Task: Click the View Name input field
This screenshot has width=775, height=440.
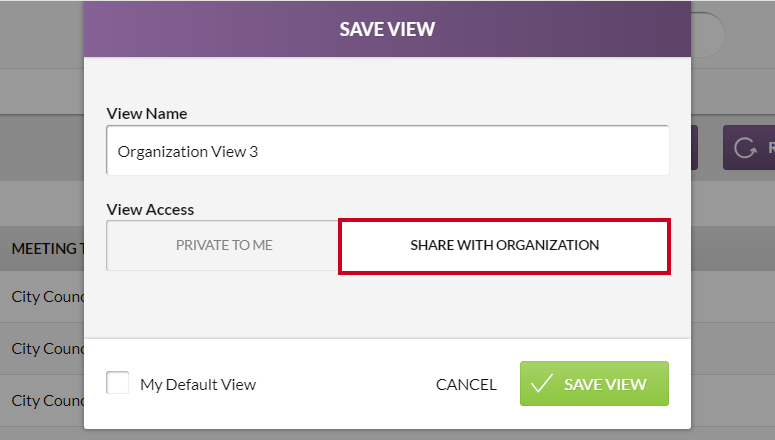Action: 388,150
